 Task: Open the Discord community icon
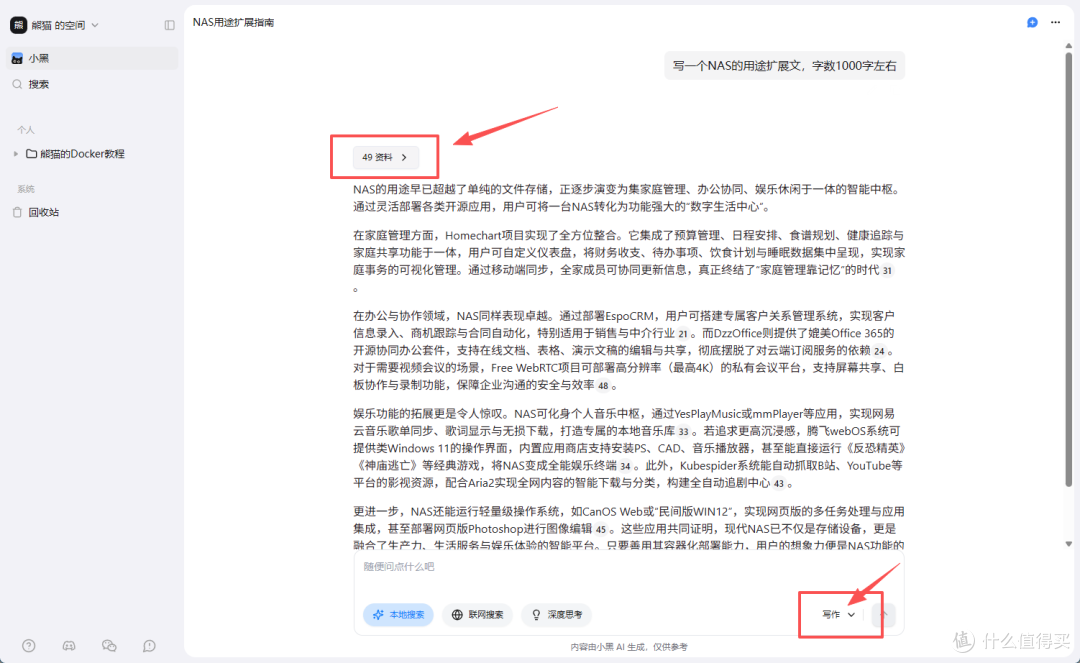coord(69,646)
